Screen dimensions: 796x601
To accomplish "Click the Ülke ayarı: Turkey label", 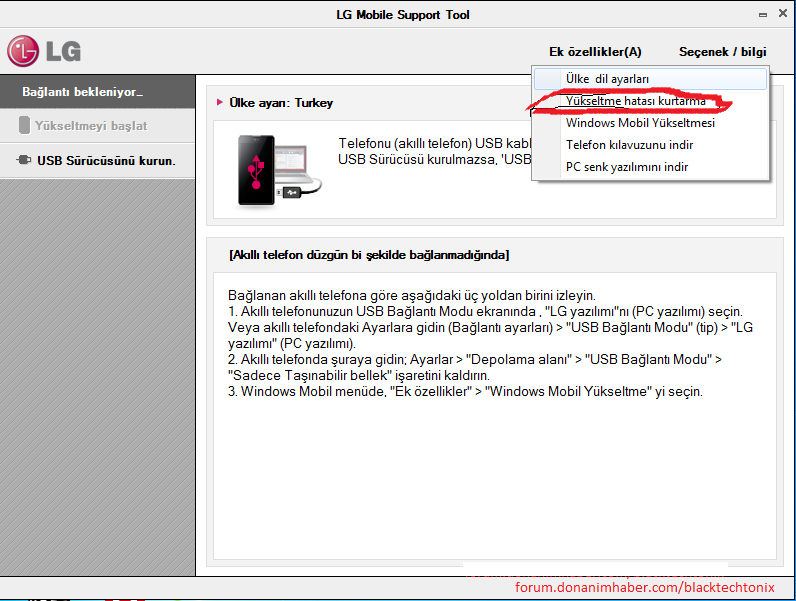I will point(281,103).
